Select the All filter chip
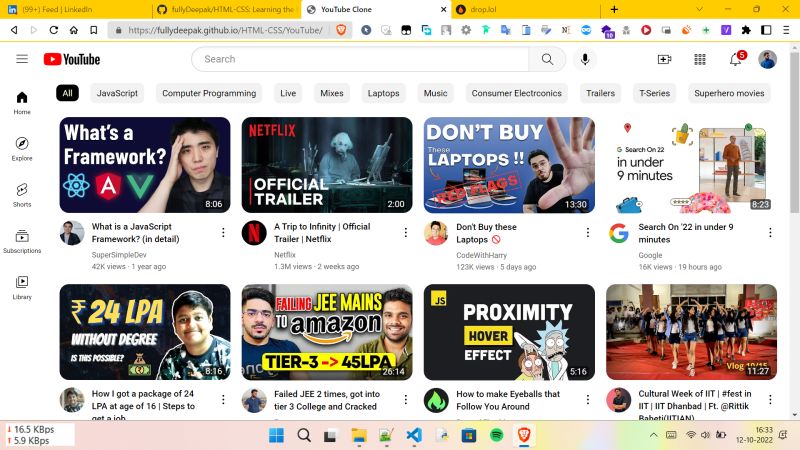Image resolution: width=800 pixels, height=450 pixels. (x=67, y=93)
